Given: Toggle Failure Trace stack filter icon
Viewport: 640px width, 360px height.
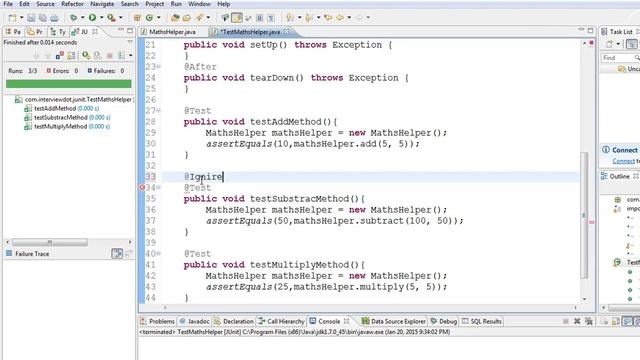Looking at the screenshot, I should click(117, 254).
